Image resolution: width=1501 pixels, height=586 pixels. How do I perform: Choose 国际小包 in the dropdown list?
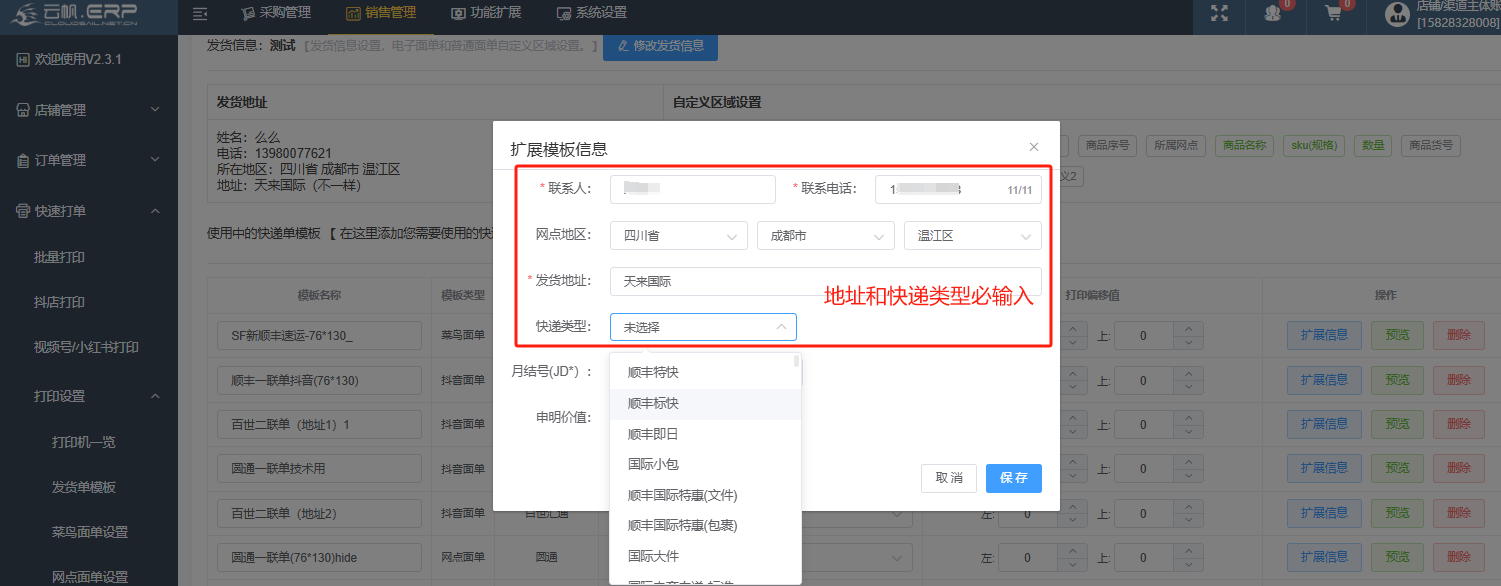coord(653,464)
